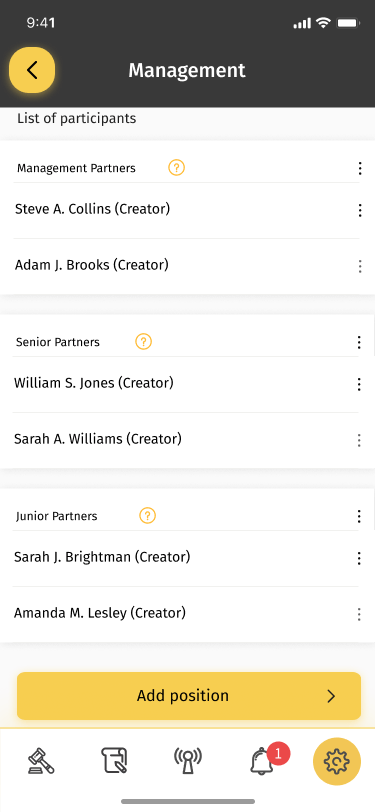Open options menu for Senior Partners section
Image resolution: width=375 pixels, height=812 pixels.
(x=358, y=342)
